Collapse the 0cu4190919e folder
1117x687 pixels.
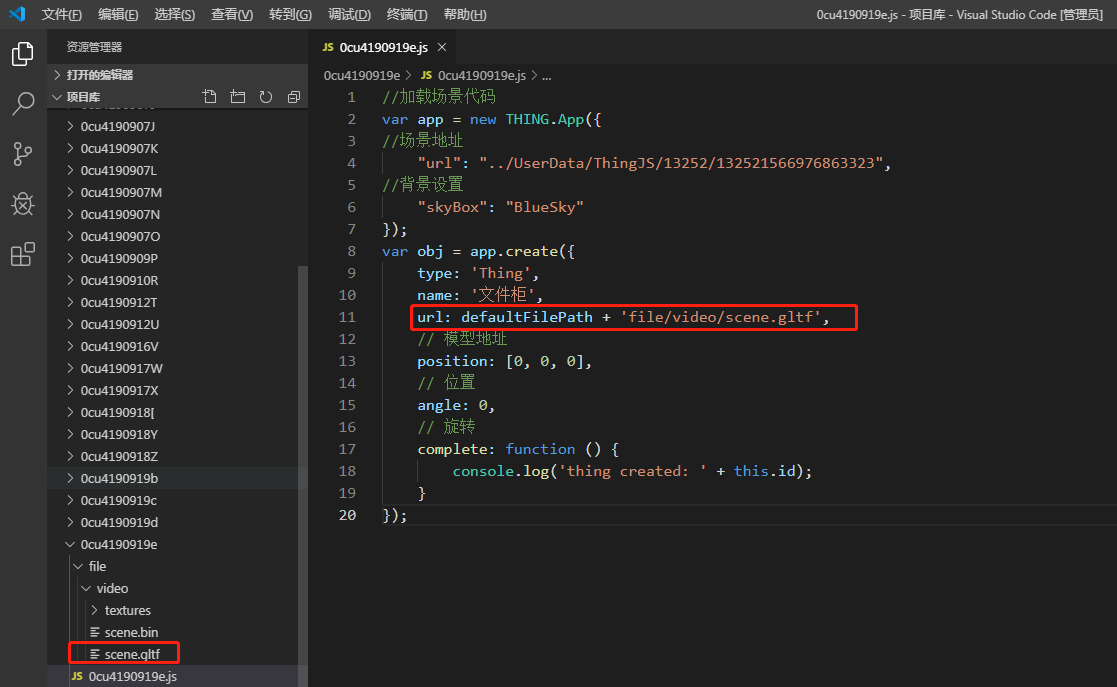pos(177,544)
